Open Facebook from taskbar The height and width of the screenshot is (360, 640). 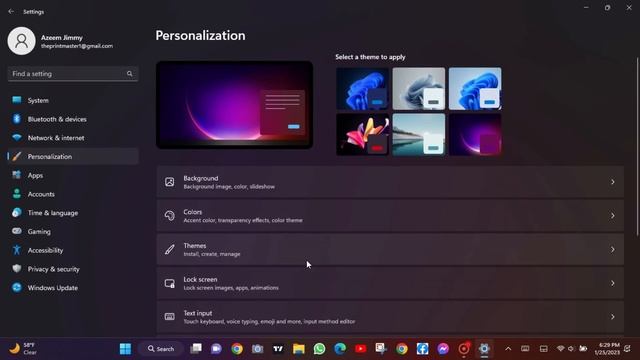coord(422,349)
